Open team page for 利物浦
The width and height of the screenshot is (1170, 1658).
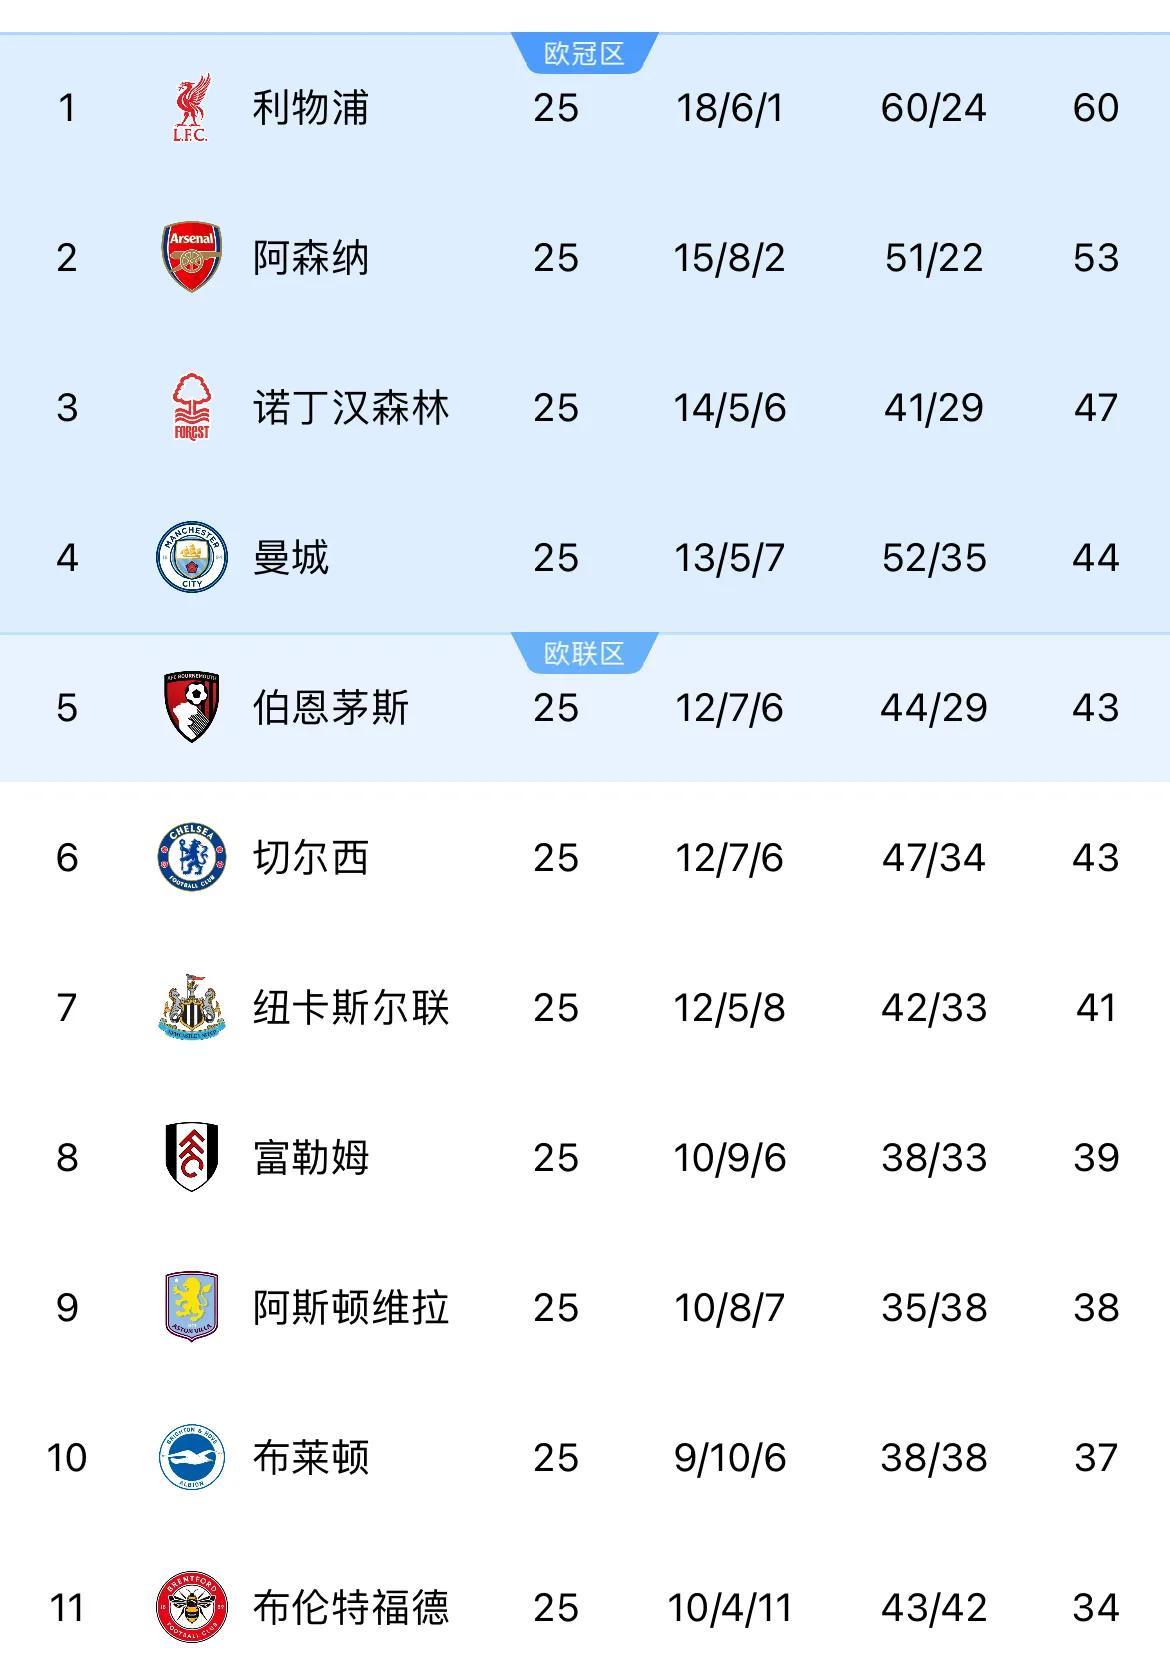coord(310,108)
